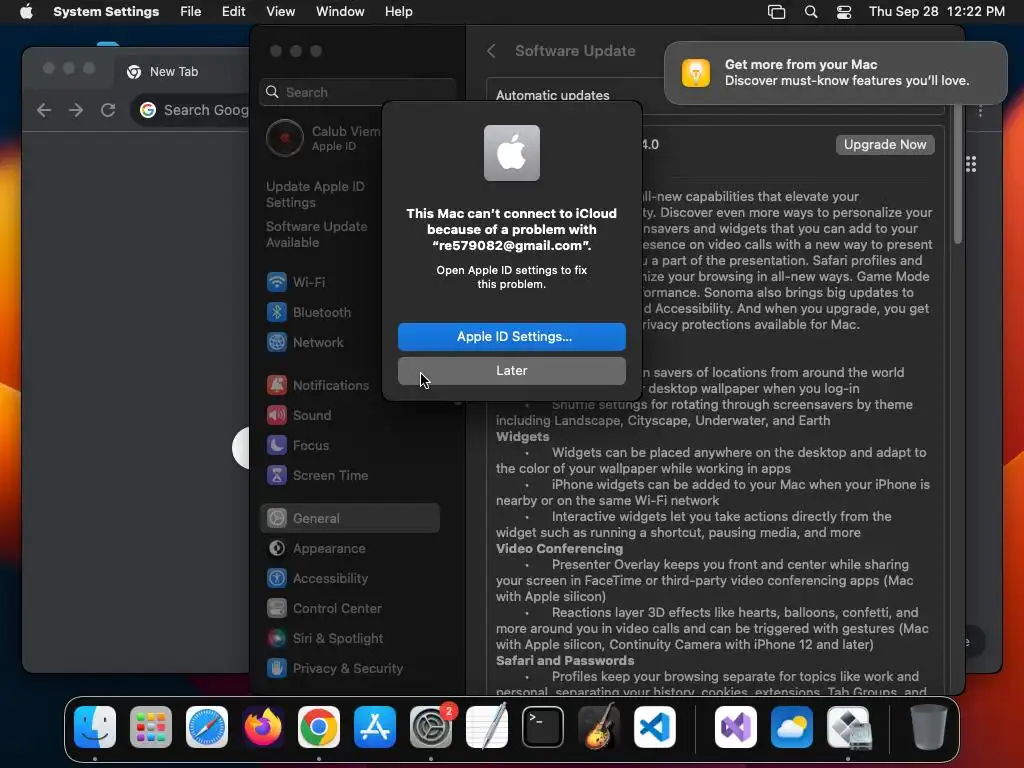Click the menu bar date and time
The height and width of the screenshot is (768, 1024).
click(x=936, y=12)
